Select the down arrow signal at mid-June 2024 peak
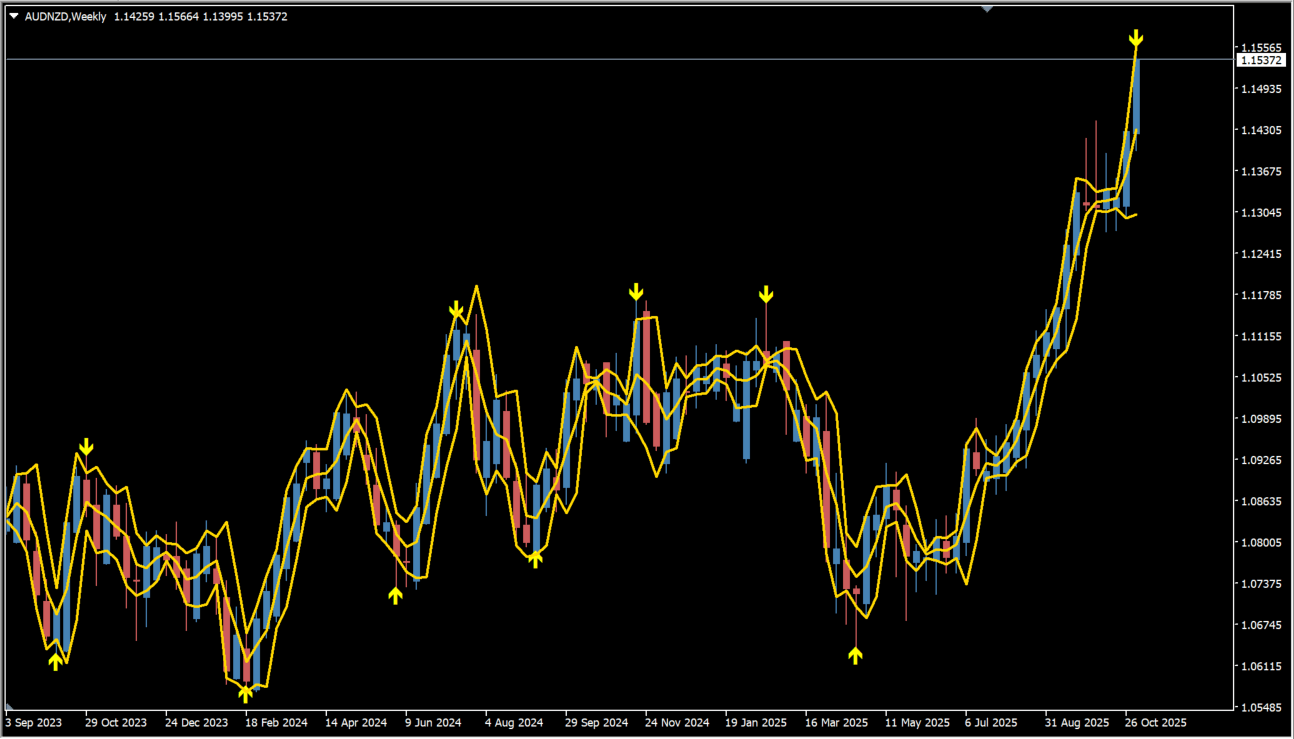 tap(456, 311)
